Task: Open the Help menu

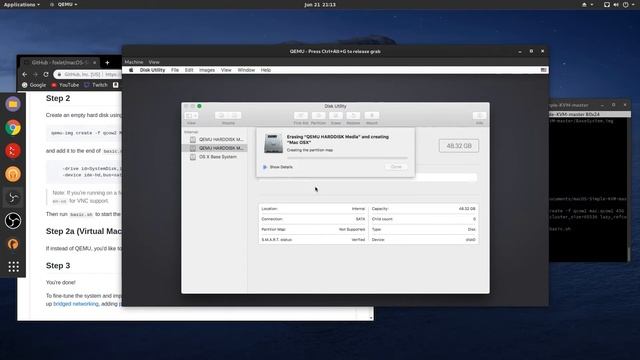Action: (x=266, y=70)
